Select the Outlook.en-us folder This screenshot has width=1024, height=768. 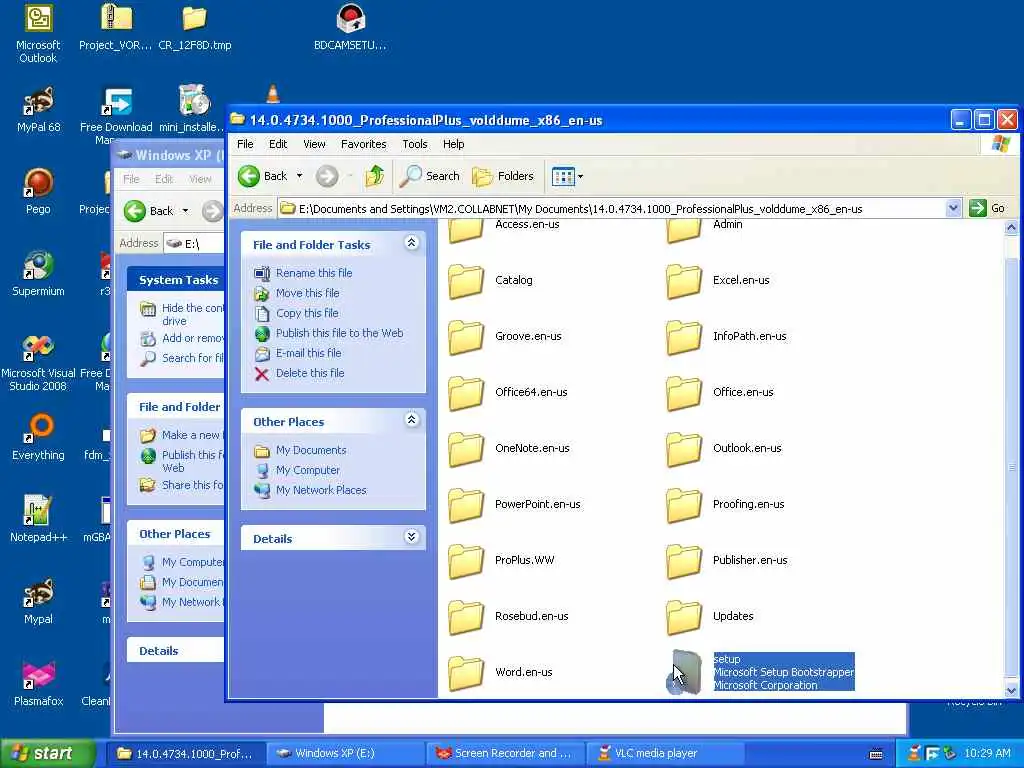coord(724,449)
